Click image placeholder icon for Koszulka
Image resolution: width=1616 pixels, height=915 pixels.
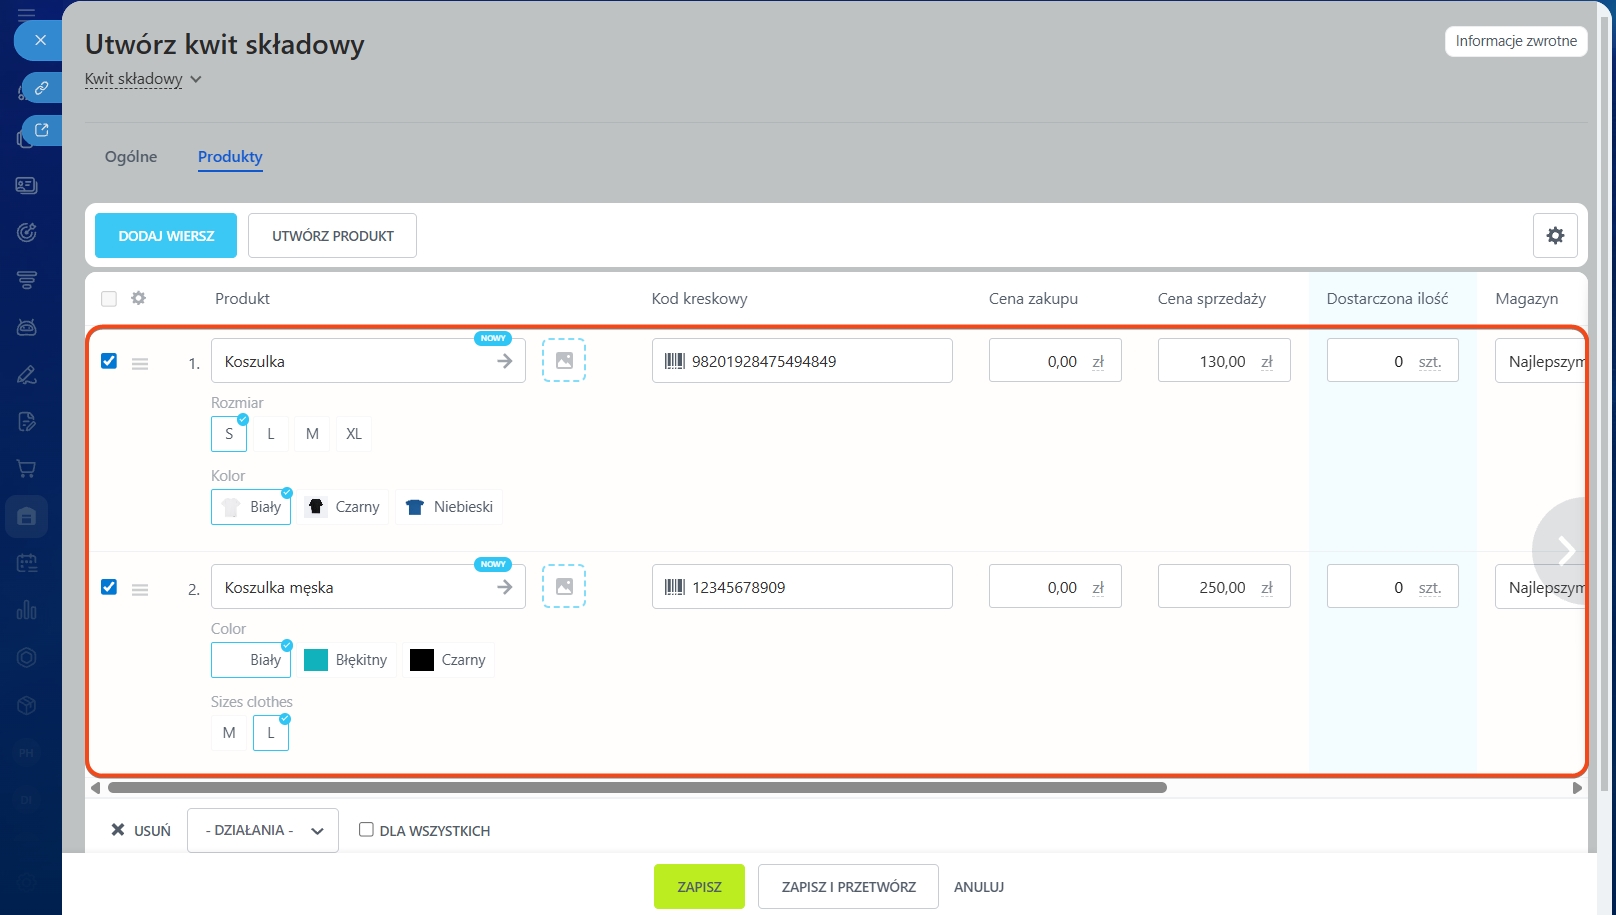(564, 361)
